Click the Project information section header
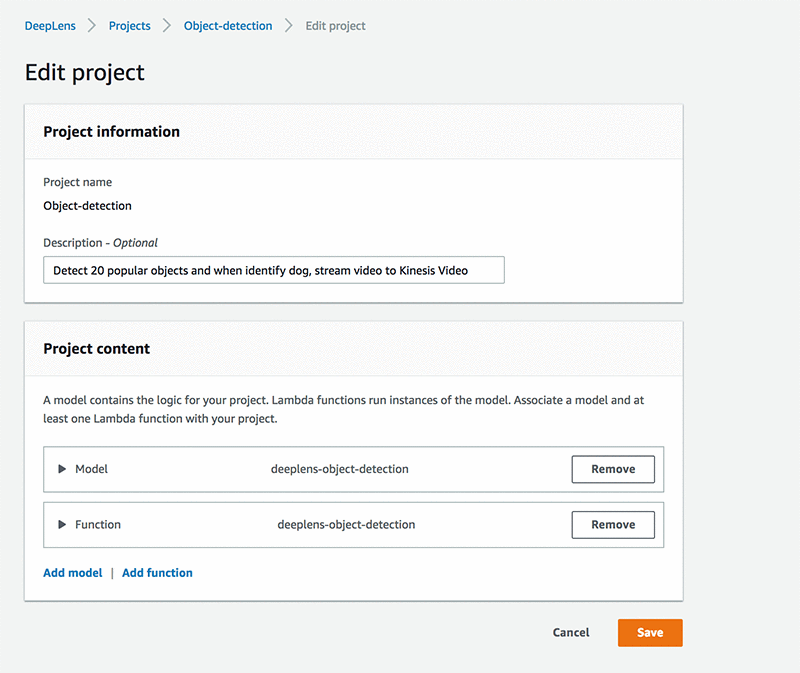This screenshot has width=800, height=673. [112, 132]
